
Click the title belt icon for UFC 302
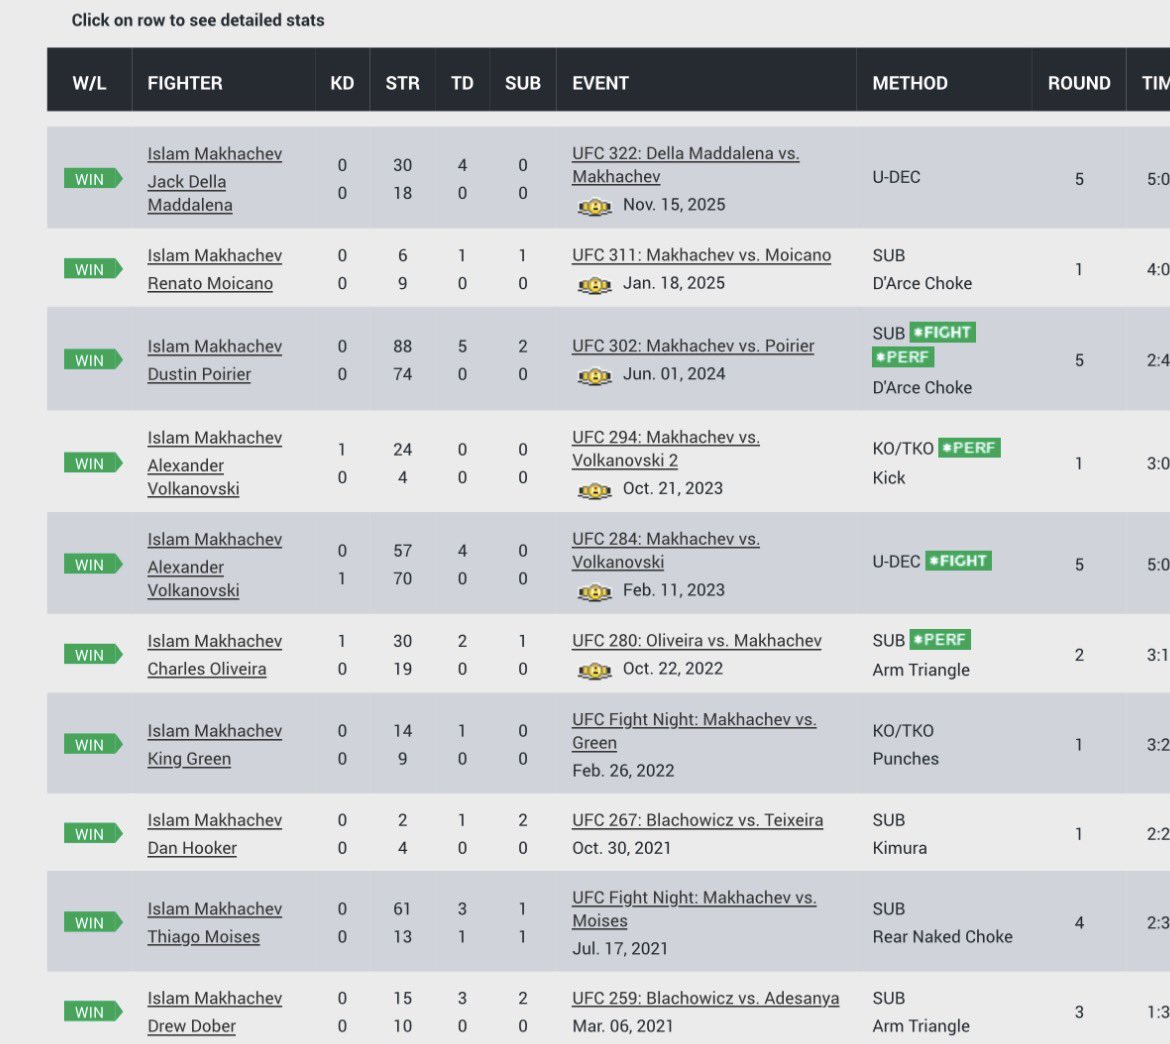coord(595,376)
